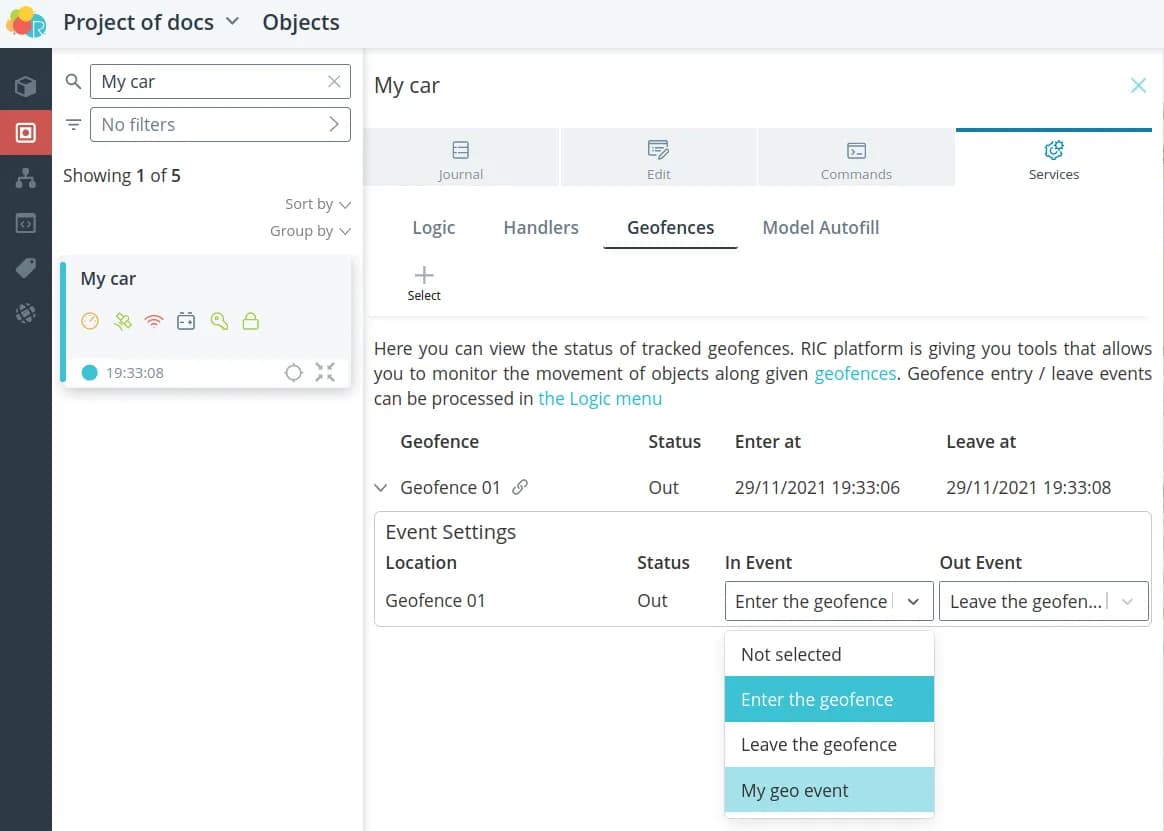Screen dimensions: 1164x831
Task: Click the geofences hyperlink in description
Action: 855,374
